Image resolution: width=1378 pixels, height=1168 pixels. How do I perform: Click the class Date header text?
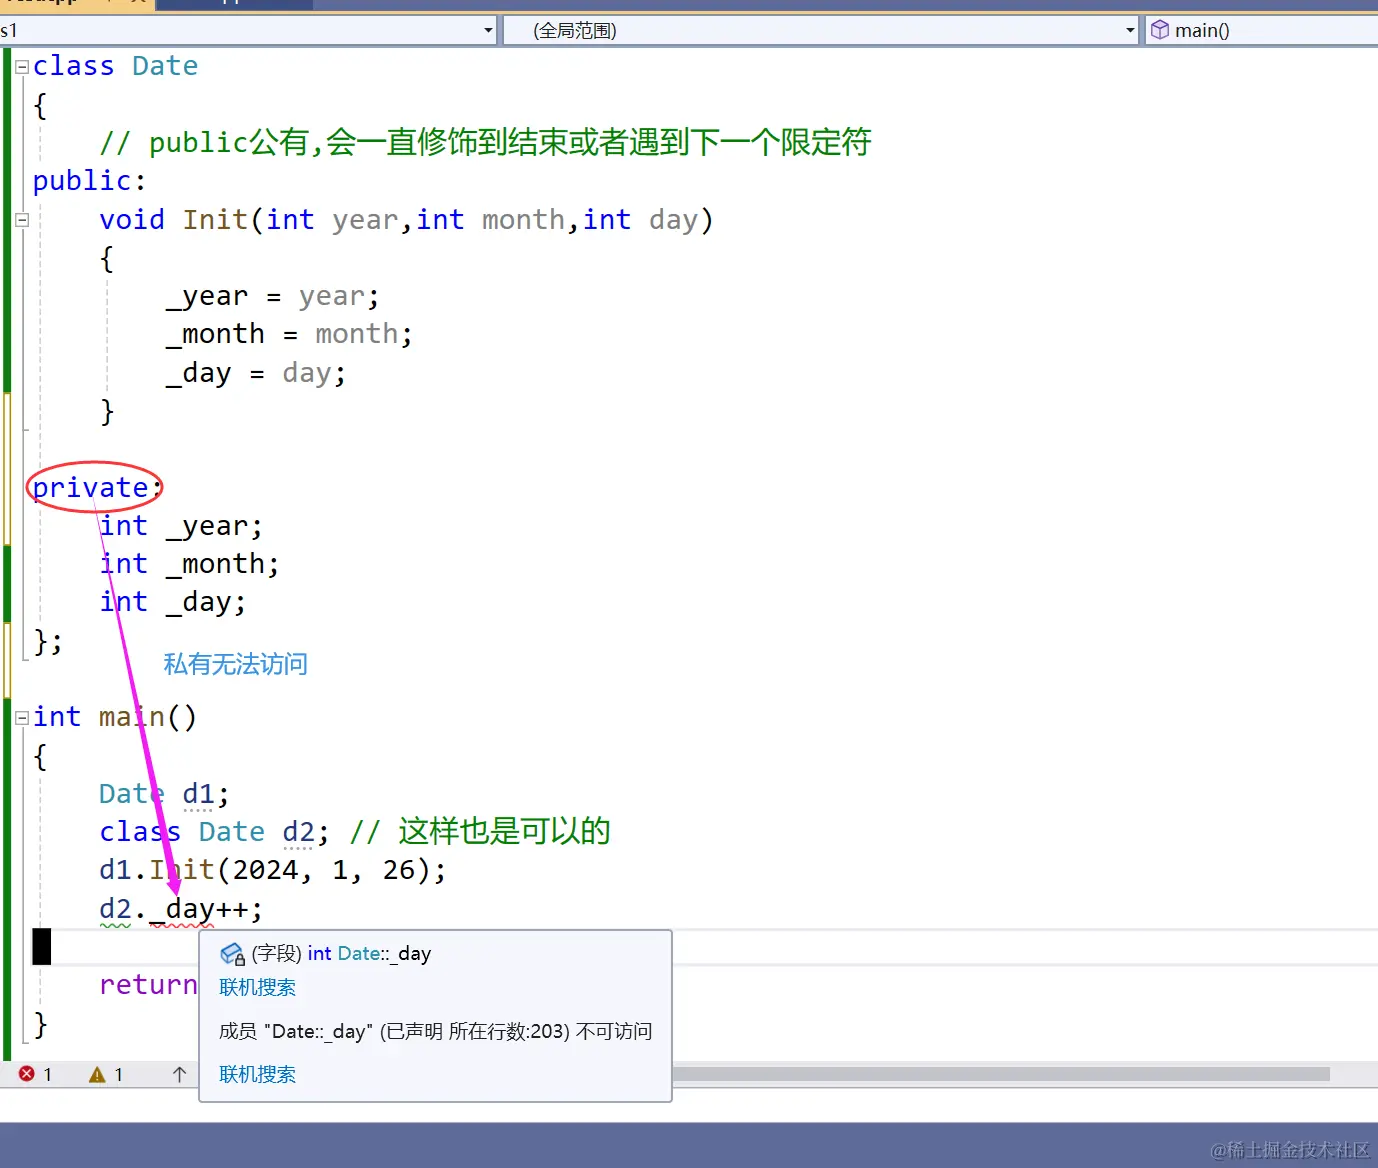pyautogui.click(x=115, y=66)
